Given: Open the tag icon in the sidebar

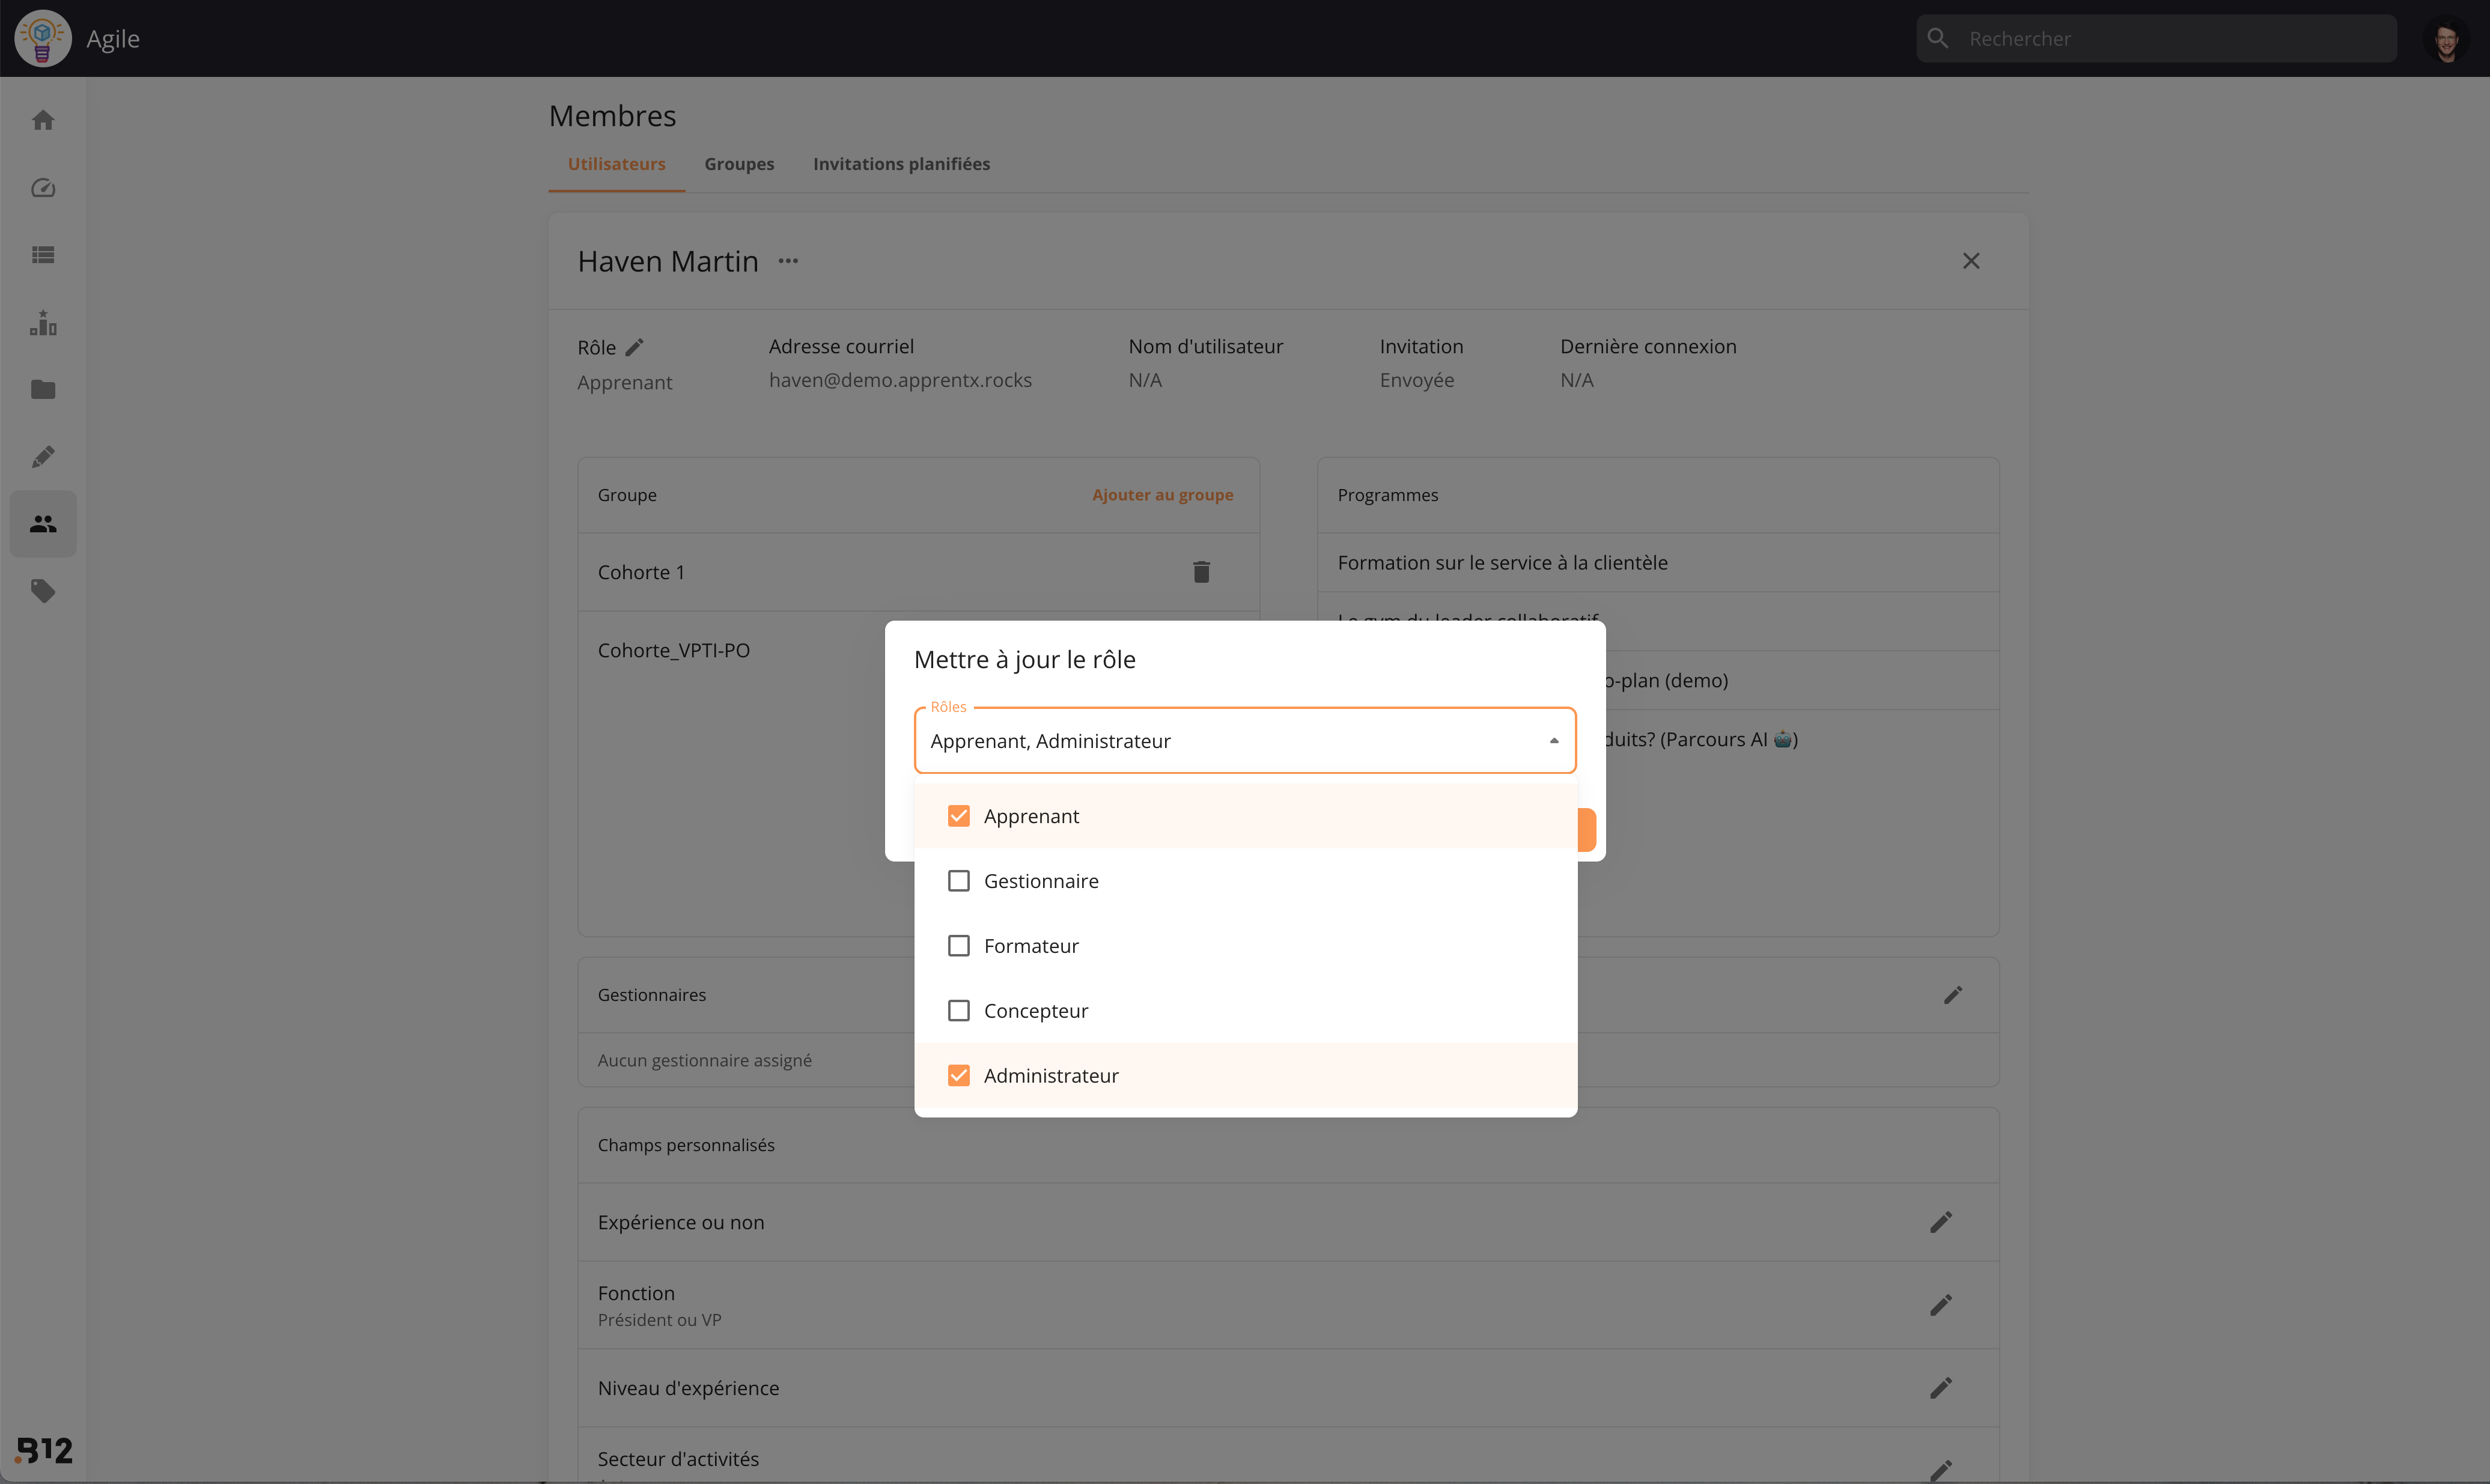Looking at the screenshot, I should tap(43, 590).
